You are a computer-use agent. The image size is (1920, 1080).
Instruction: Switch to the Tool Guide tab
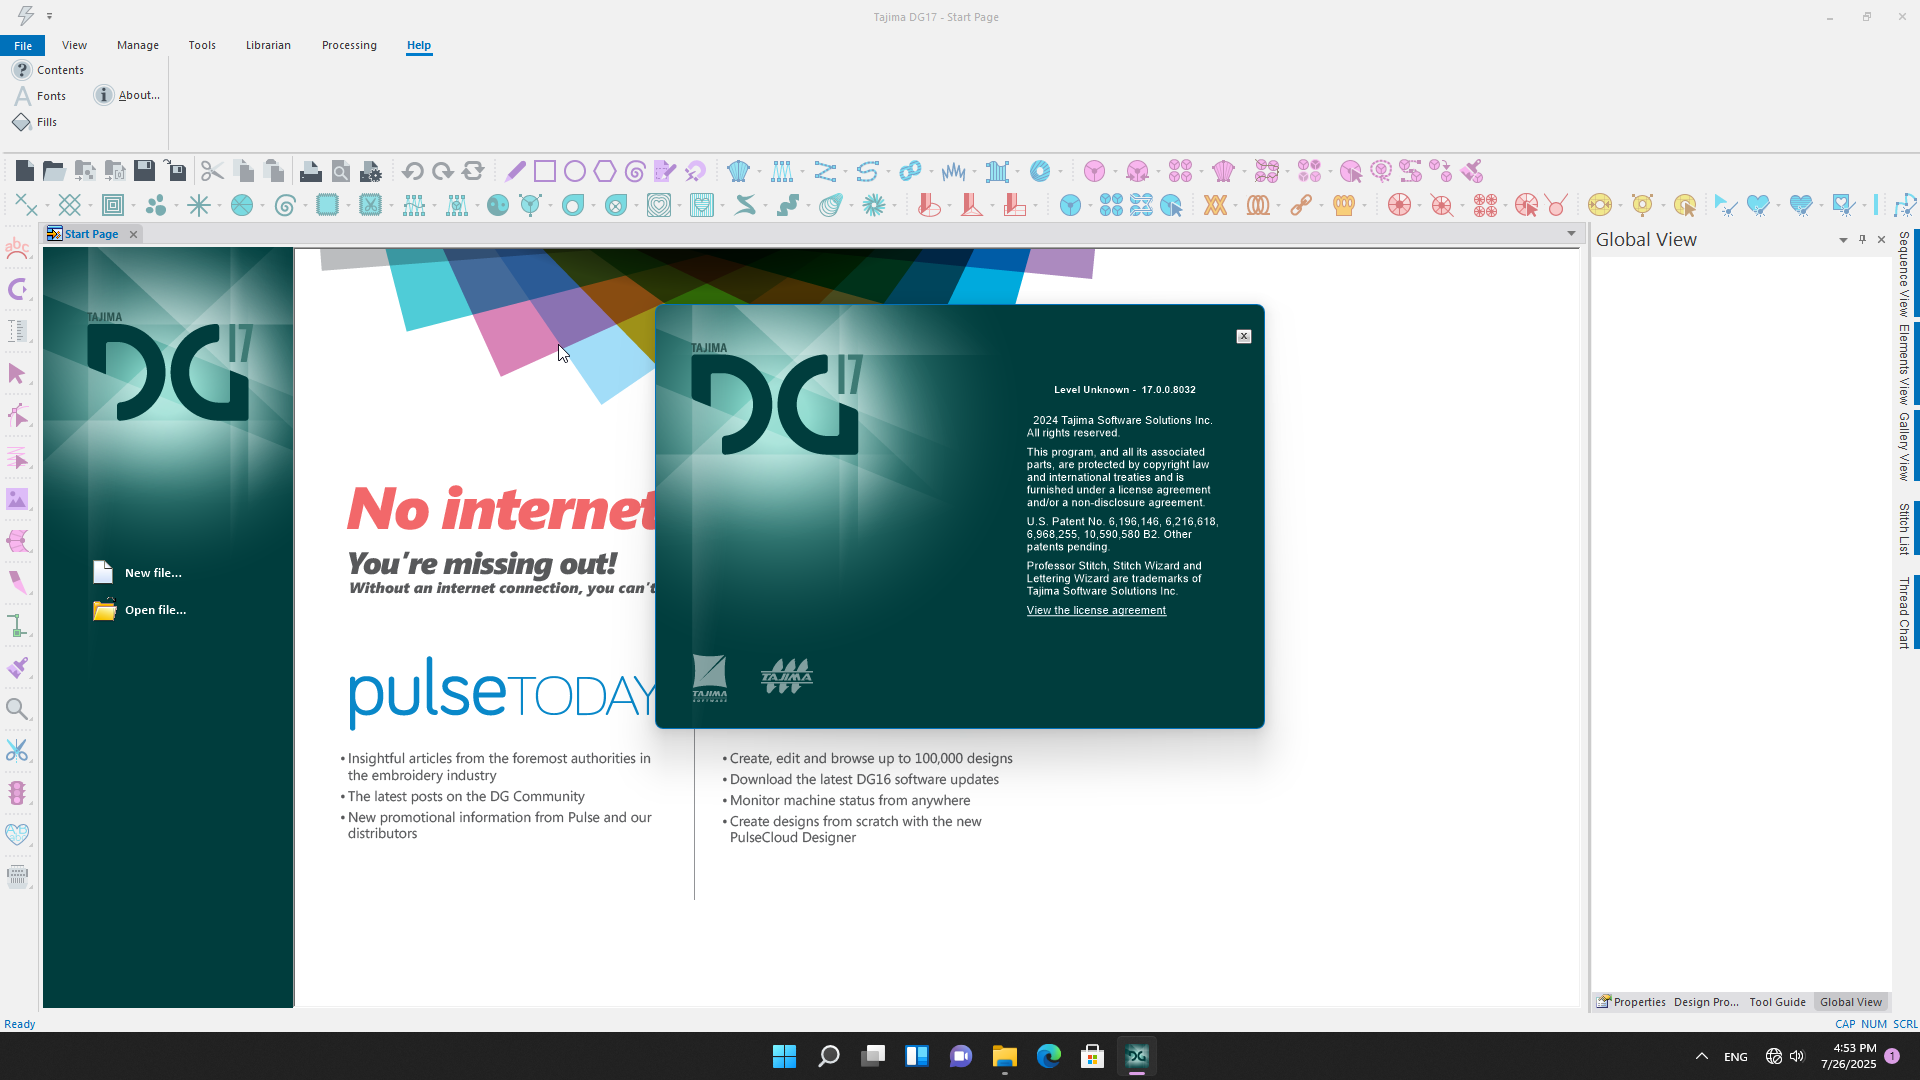[1777, 1002]
